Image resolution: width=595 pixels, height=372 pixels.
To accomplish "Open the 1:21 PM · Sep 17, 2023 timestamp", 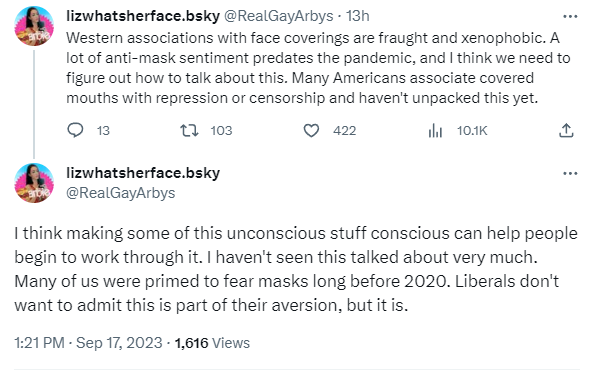I will click(x=88, y=343).
